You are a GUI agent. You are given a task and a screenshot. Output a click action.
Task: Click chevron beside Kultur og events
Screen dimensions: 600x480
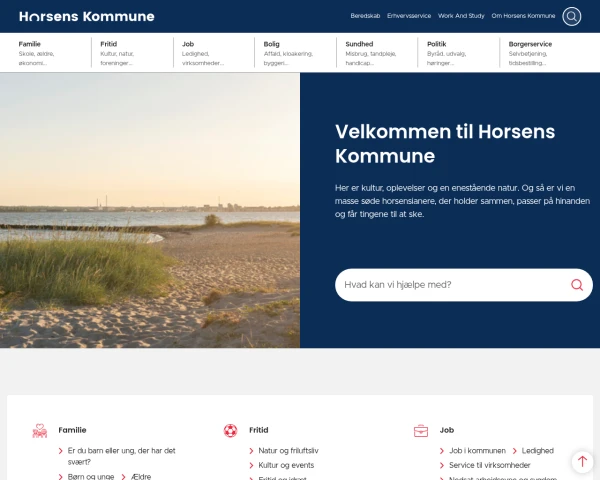point(251,465)
